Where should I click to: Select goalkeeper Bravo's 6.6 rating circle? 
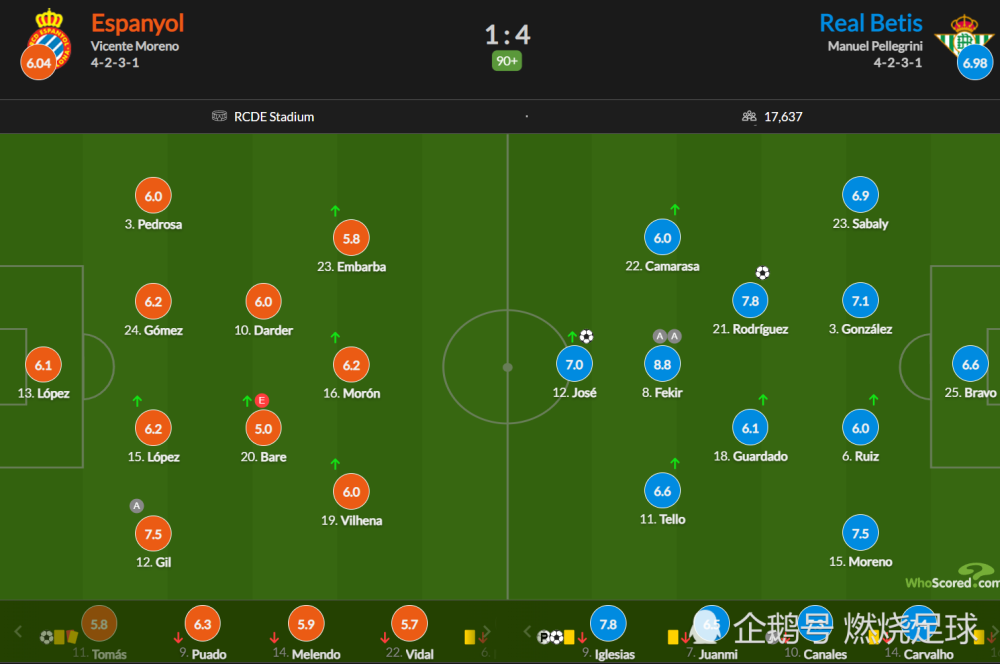pyautogui.click(x=970, y=364)
